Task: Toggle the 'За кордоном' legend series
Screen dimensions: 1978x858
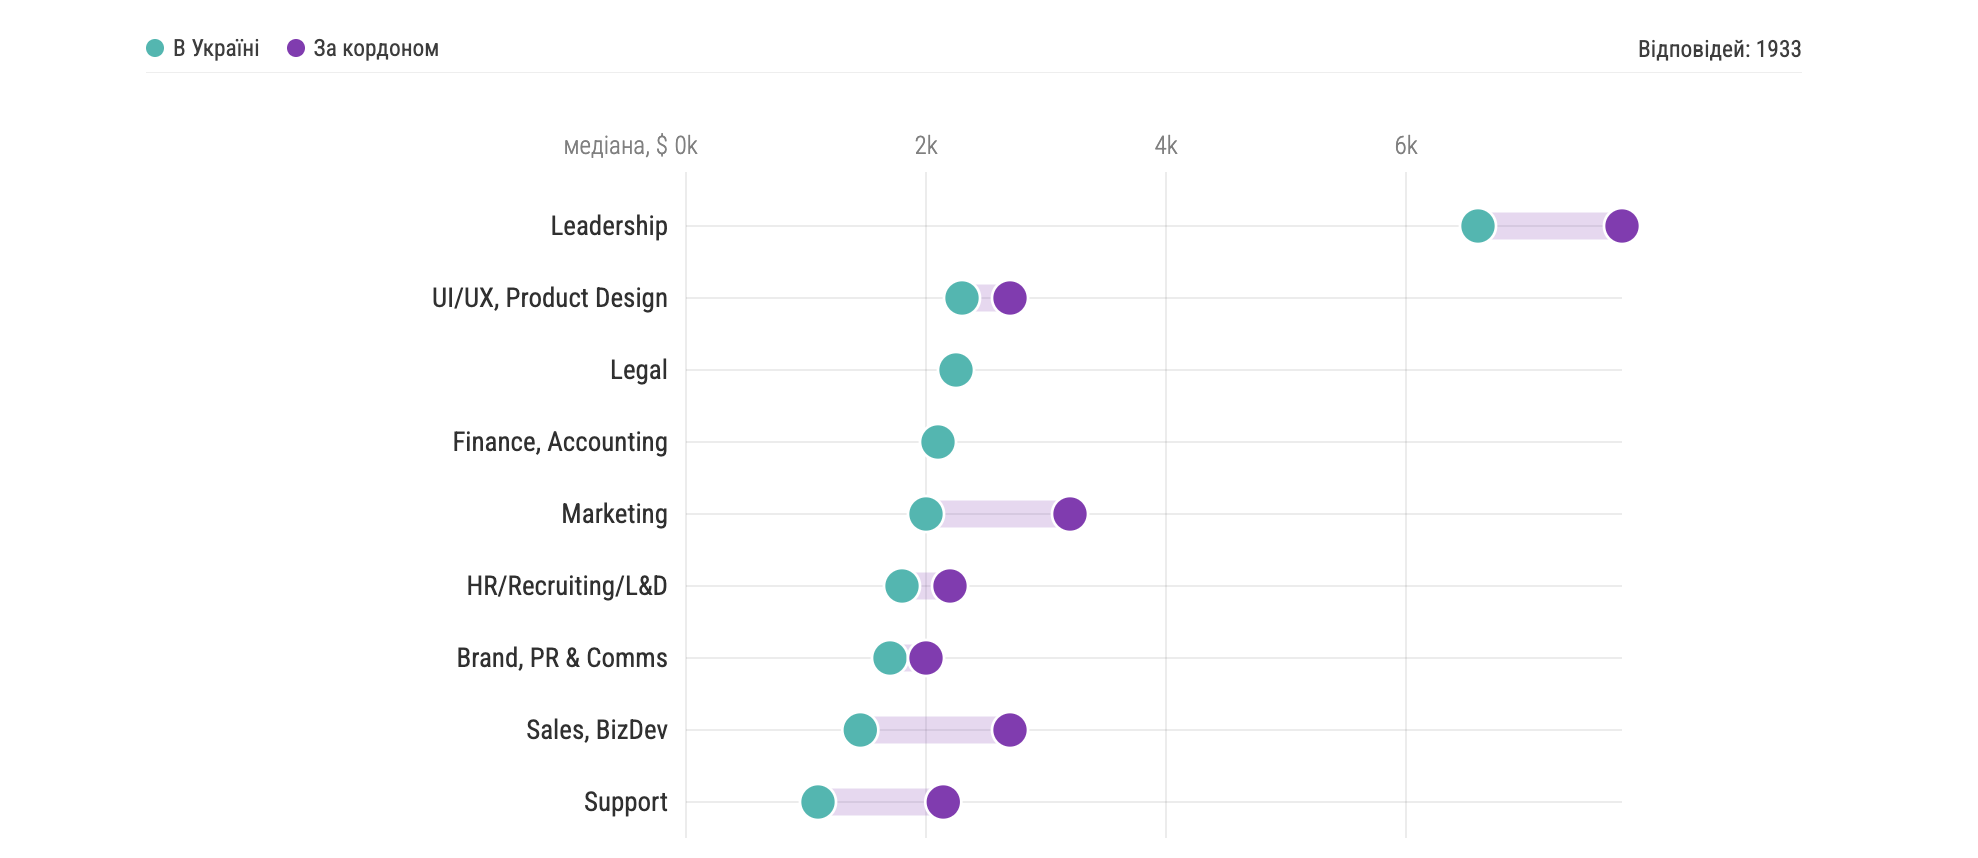Action: [x=363, y=48]
